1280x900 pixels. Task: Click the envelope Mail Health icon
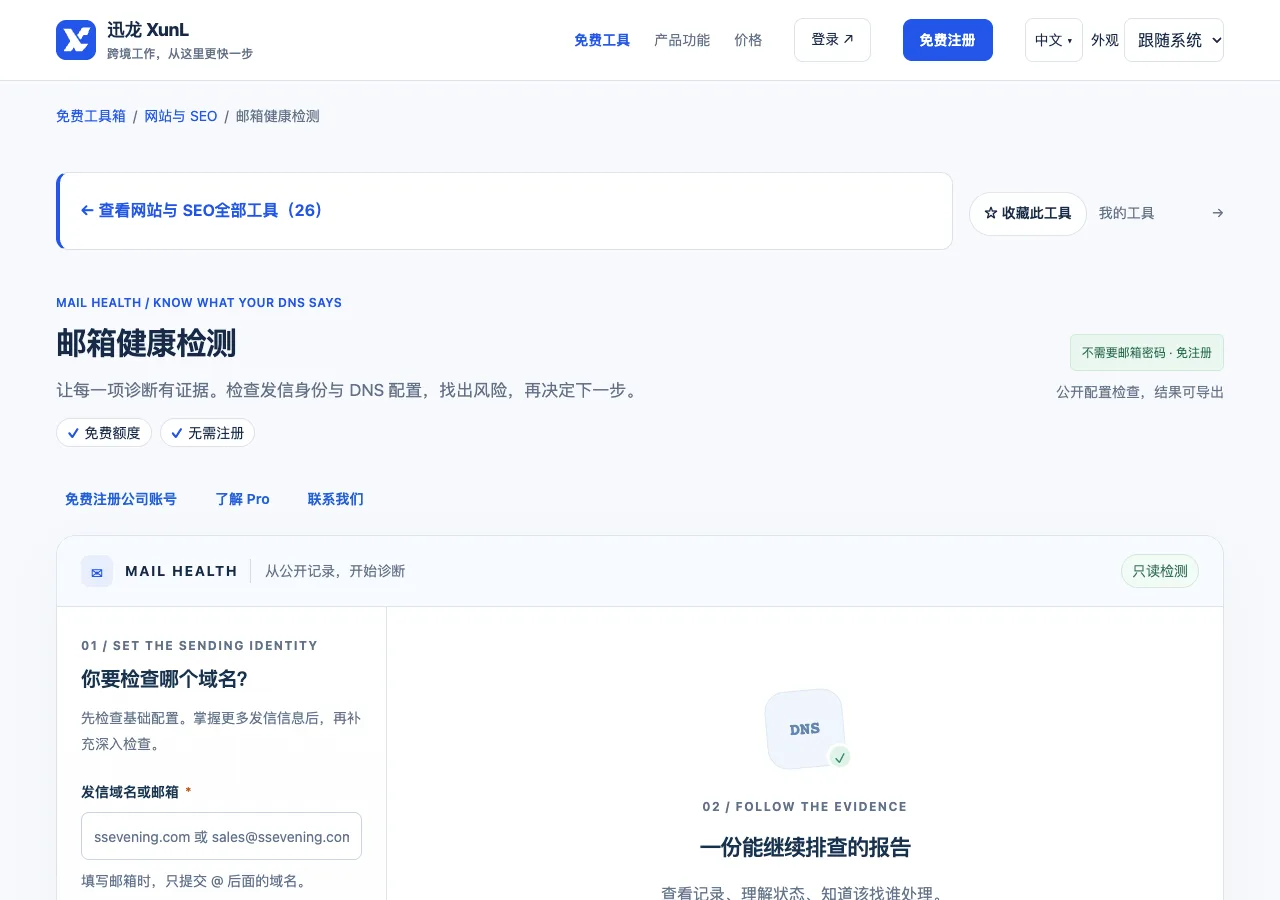click(97, 572)
